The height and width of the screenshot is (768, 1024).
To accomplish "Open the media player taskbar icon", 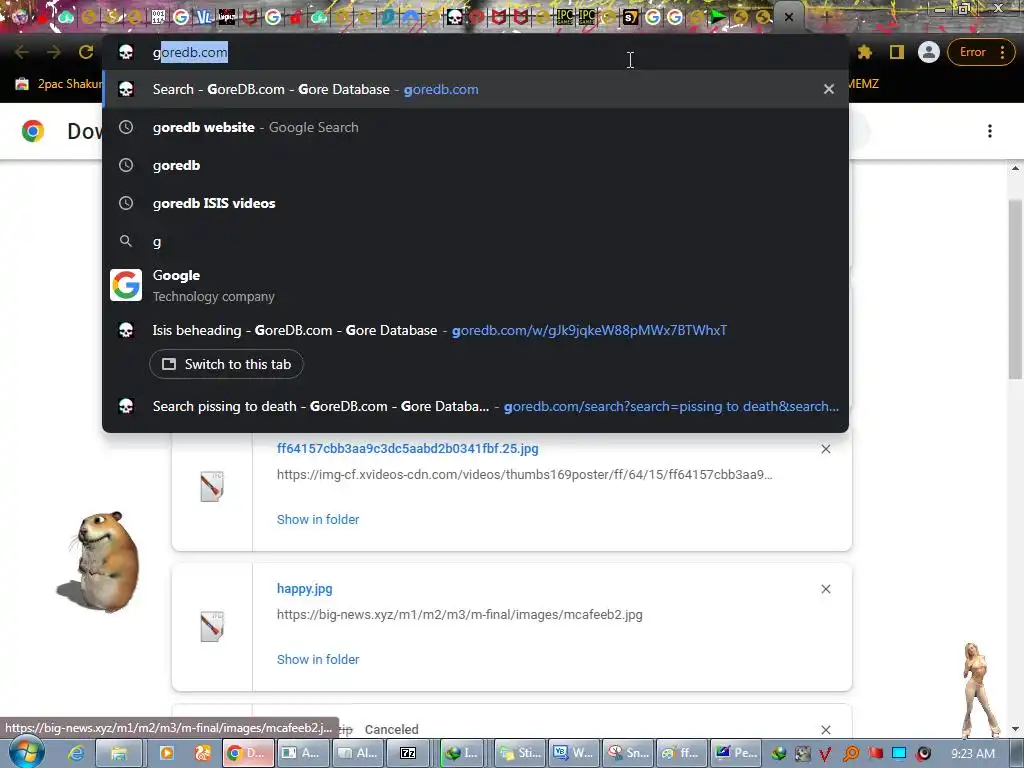I will pyautogui.click(x=166, y=753).
